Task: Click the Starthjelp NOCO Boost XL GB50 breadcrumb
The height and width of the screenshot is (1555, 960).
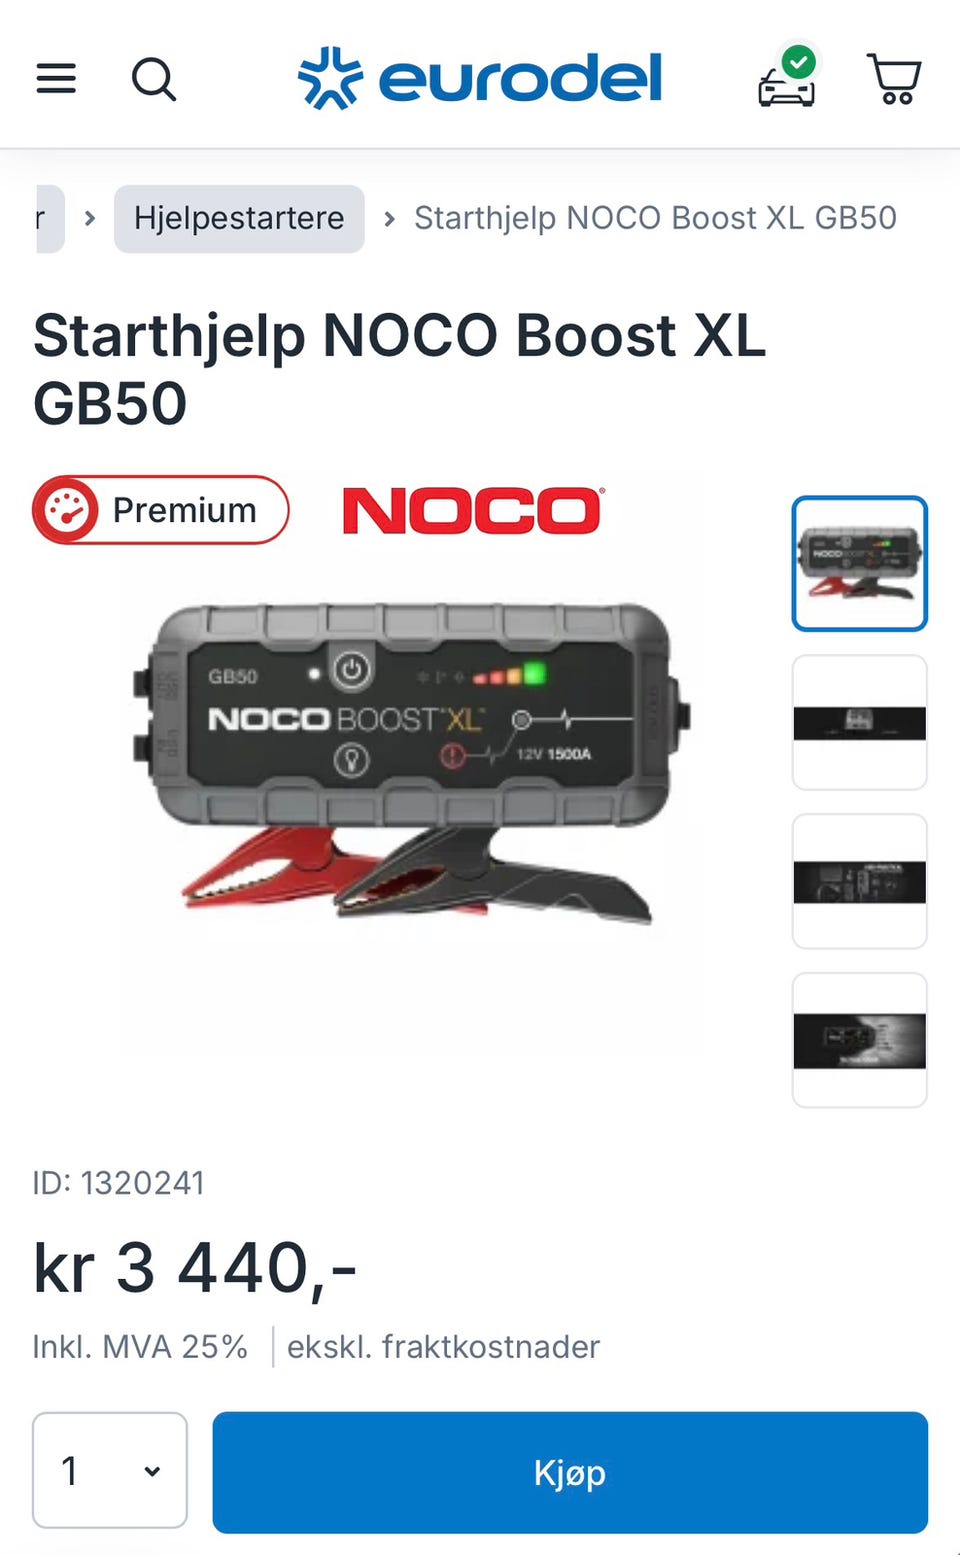Action: (655, 218)
